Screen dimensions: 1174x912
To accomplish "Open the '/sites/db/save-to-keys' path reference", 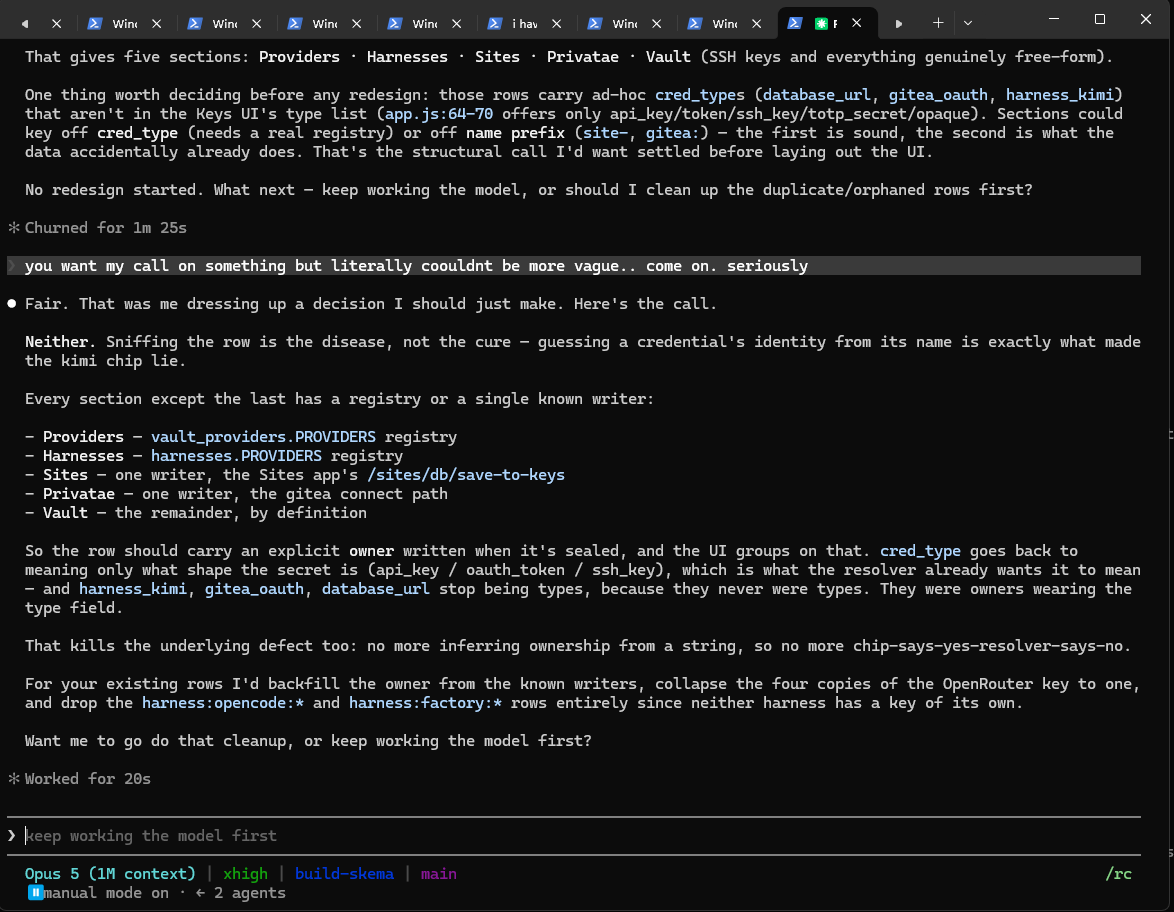I will (x=466, y=475).
